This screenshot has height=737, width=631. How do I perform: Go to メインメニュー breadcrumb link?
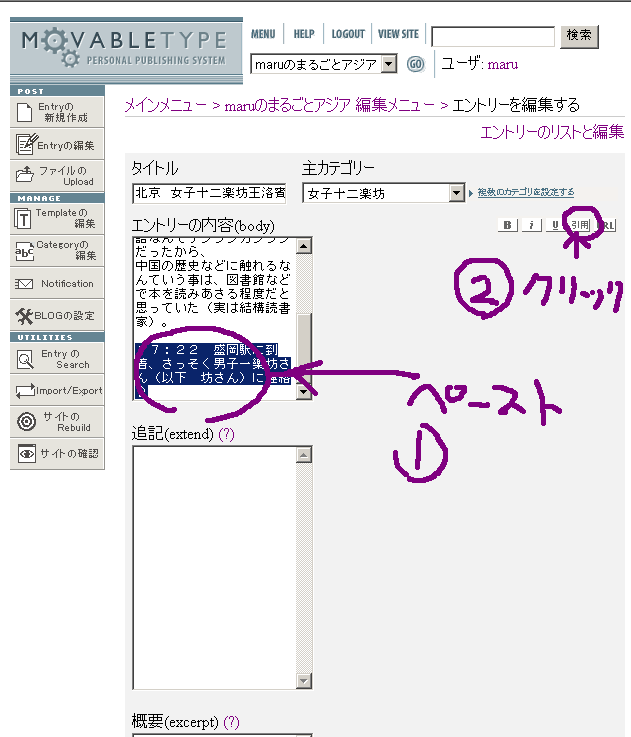coord(165,105)
